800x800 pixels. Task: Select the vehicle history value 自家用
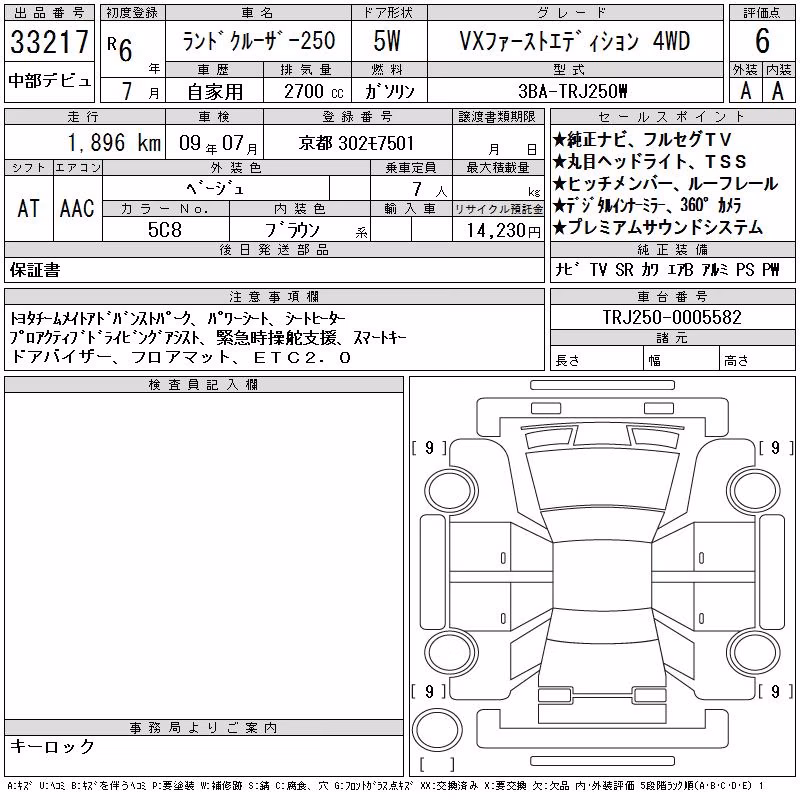point(215,92)
